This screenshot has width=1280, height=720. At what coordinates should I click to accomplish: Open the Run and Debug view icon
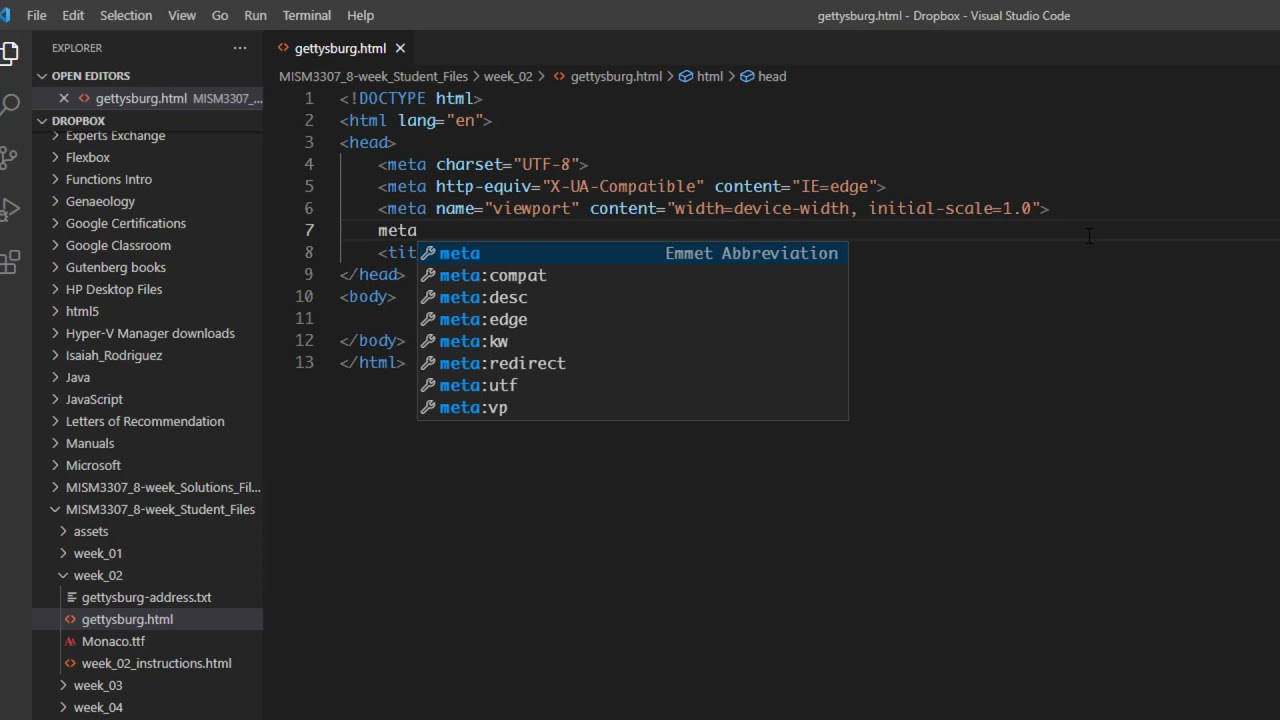point(10,210)
